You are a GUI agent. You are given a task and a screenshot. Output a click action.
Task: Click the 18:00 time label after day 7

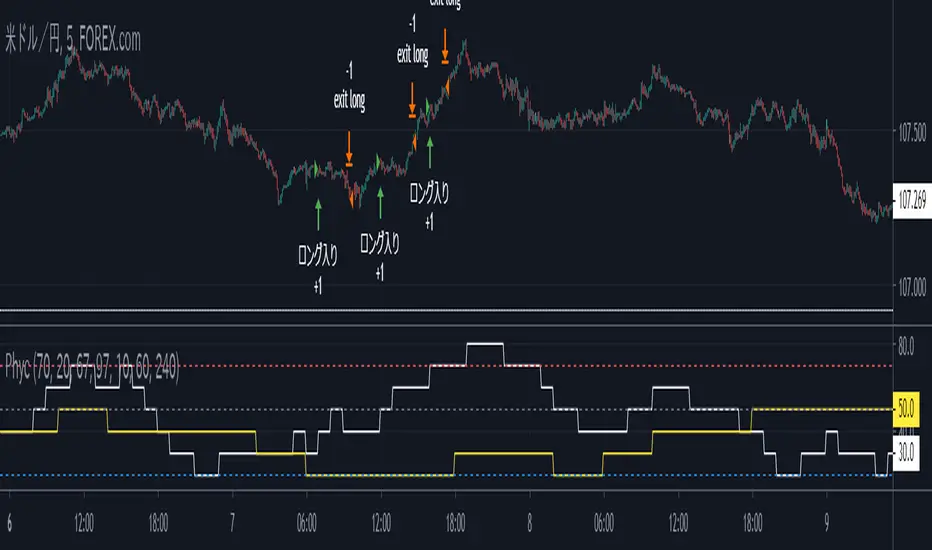point(455,523)
